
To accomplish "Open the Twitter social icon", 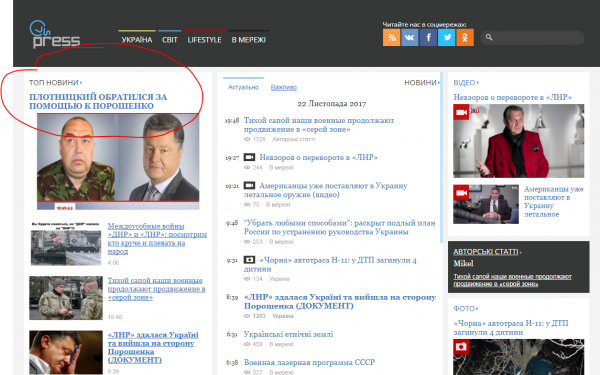I will point(447,38).
